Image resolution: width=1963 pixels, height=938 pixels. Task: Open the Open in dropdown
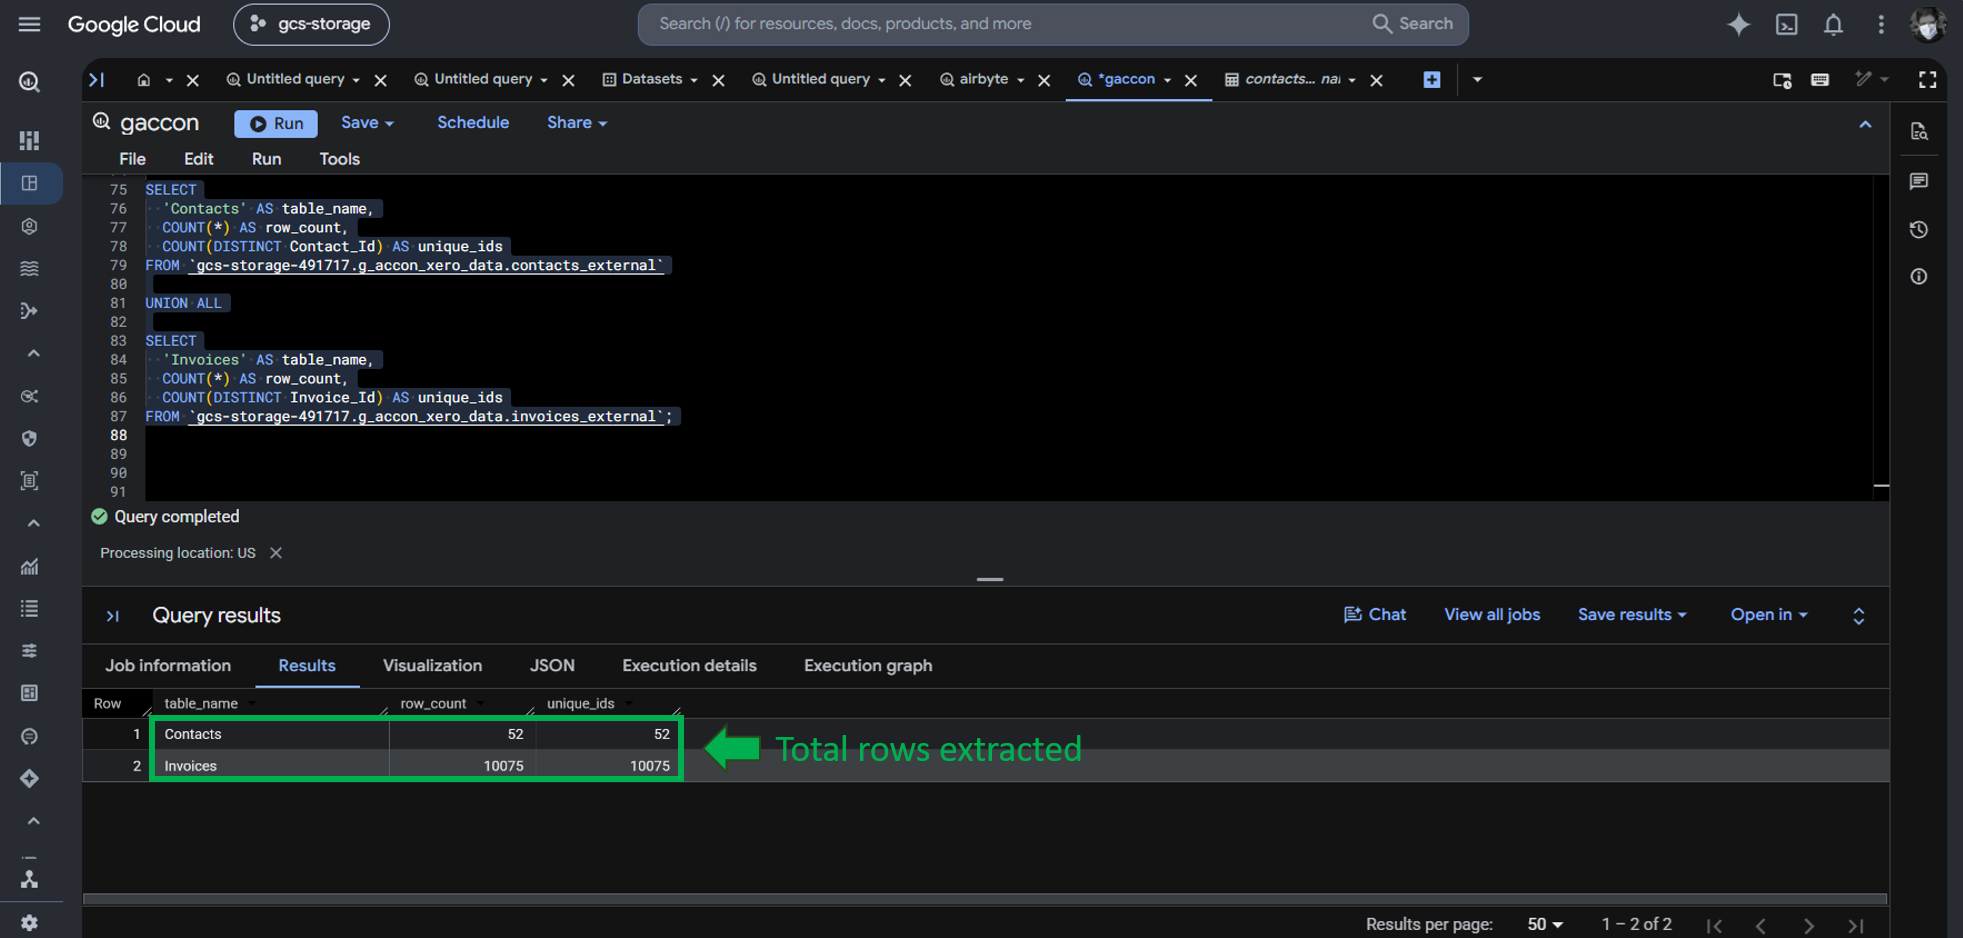click(1769, 615)
